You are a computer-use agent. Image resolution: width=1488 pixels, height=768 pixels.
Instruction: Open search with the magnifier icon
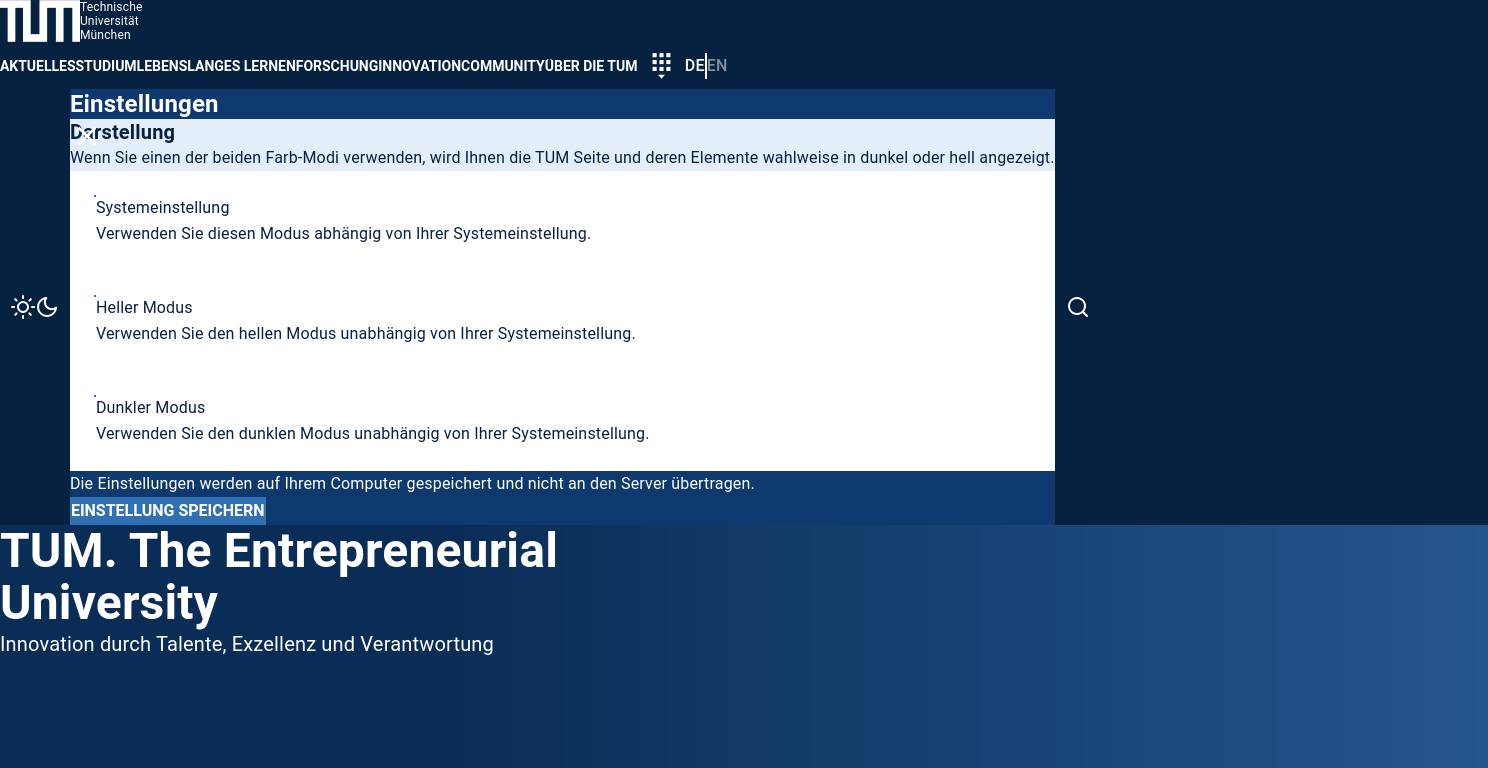[1077, 307]
